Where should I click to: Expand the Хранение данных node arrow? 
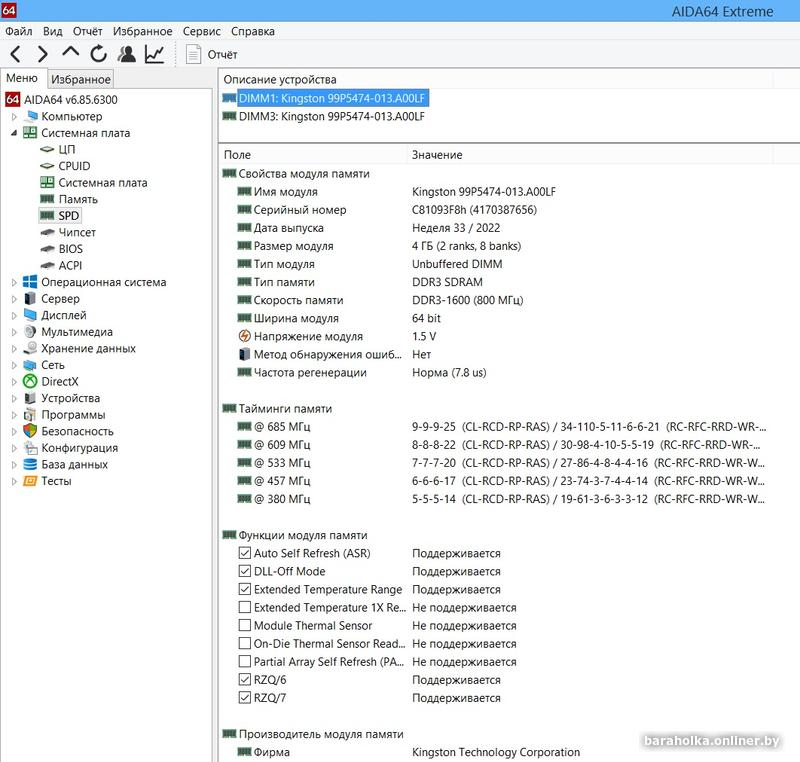coord(14,348)
